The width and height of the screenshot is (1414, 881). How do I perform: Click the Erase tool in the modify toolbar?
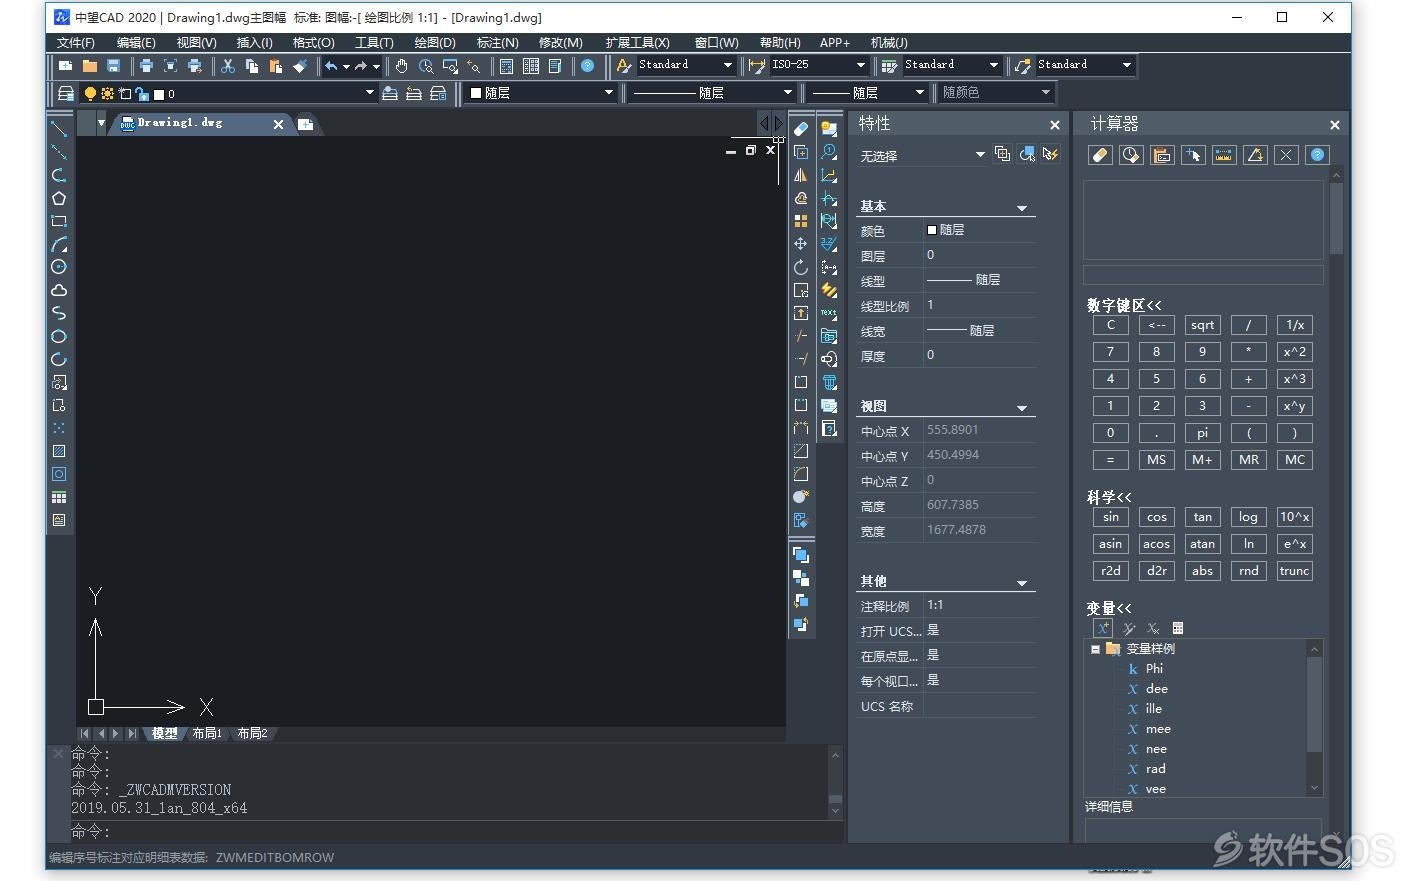[801, 129]
